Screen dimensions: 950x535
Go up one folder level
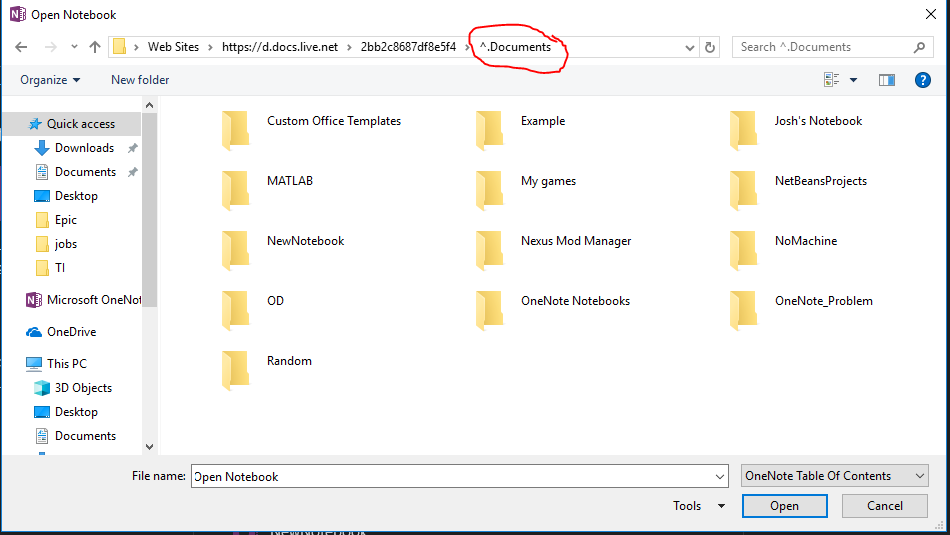tap(95, 47)
